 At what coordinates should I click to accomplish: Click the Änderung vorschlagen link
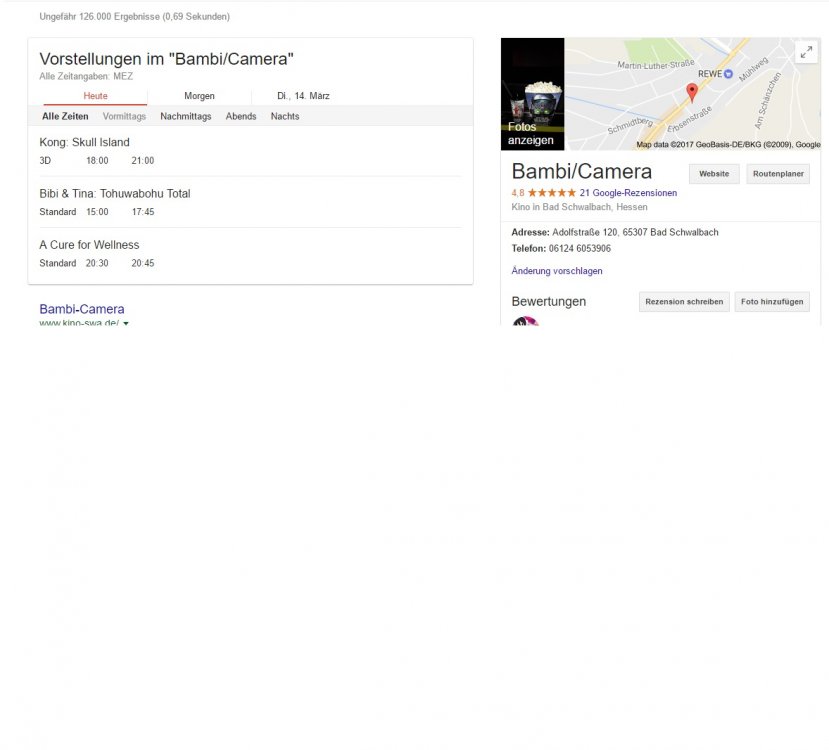(557, 271)
